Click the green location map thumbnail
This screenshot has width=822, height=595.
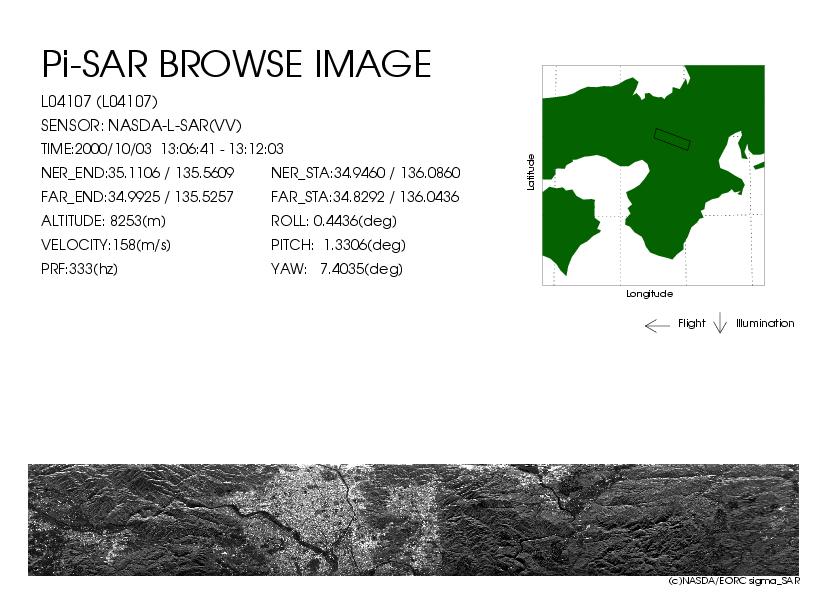point(653,175)
